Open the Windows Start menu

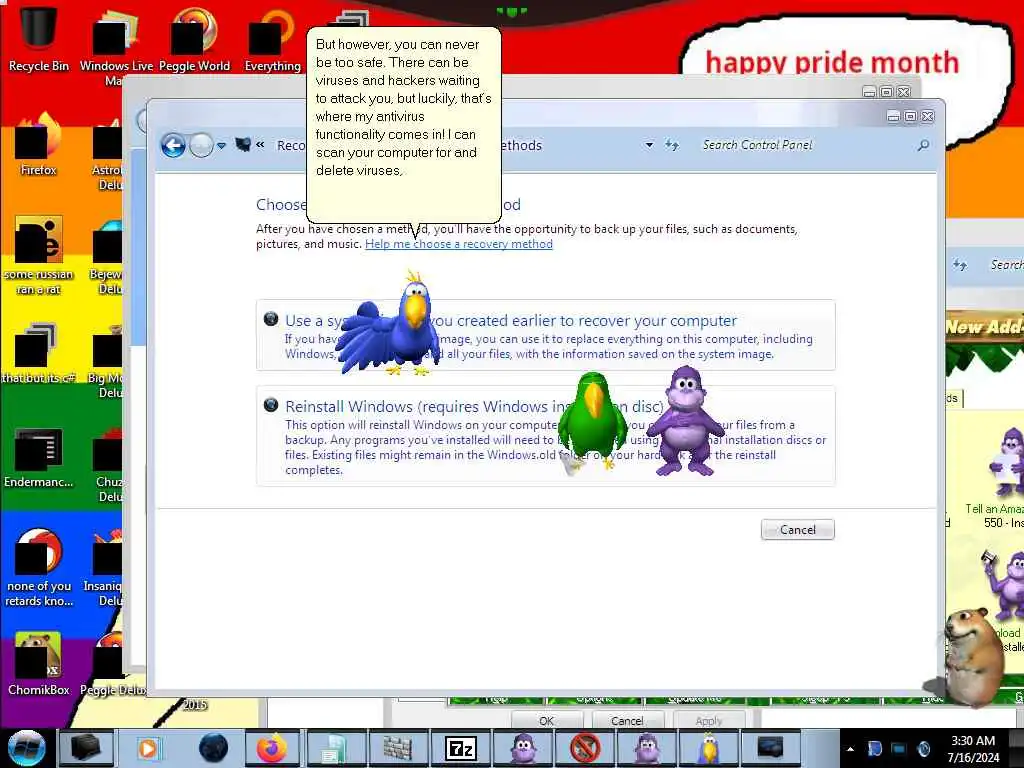pyautogui.click(x=26, y=748)
